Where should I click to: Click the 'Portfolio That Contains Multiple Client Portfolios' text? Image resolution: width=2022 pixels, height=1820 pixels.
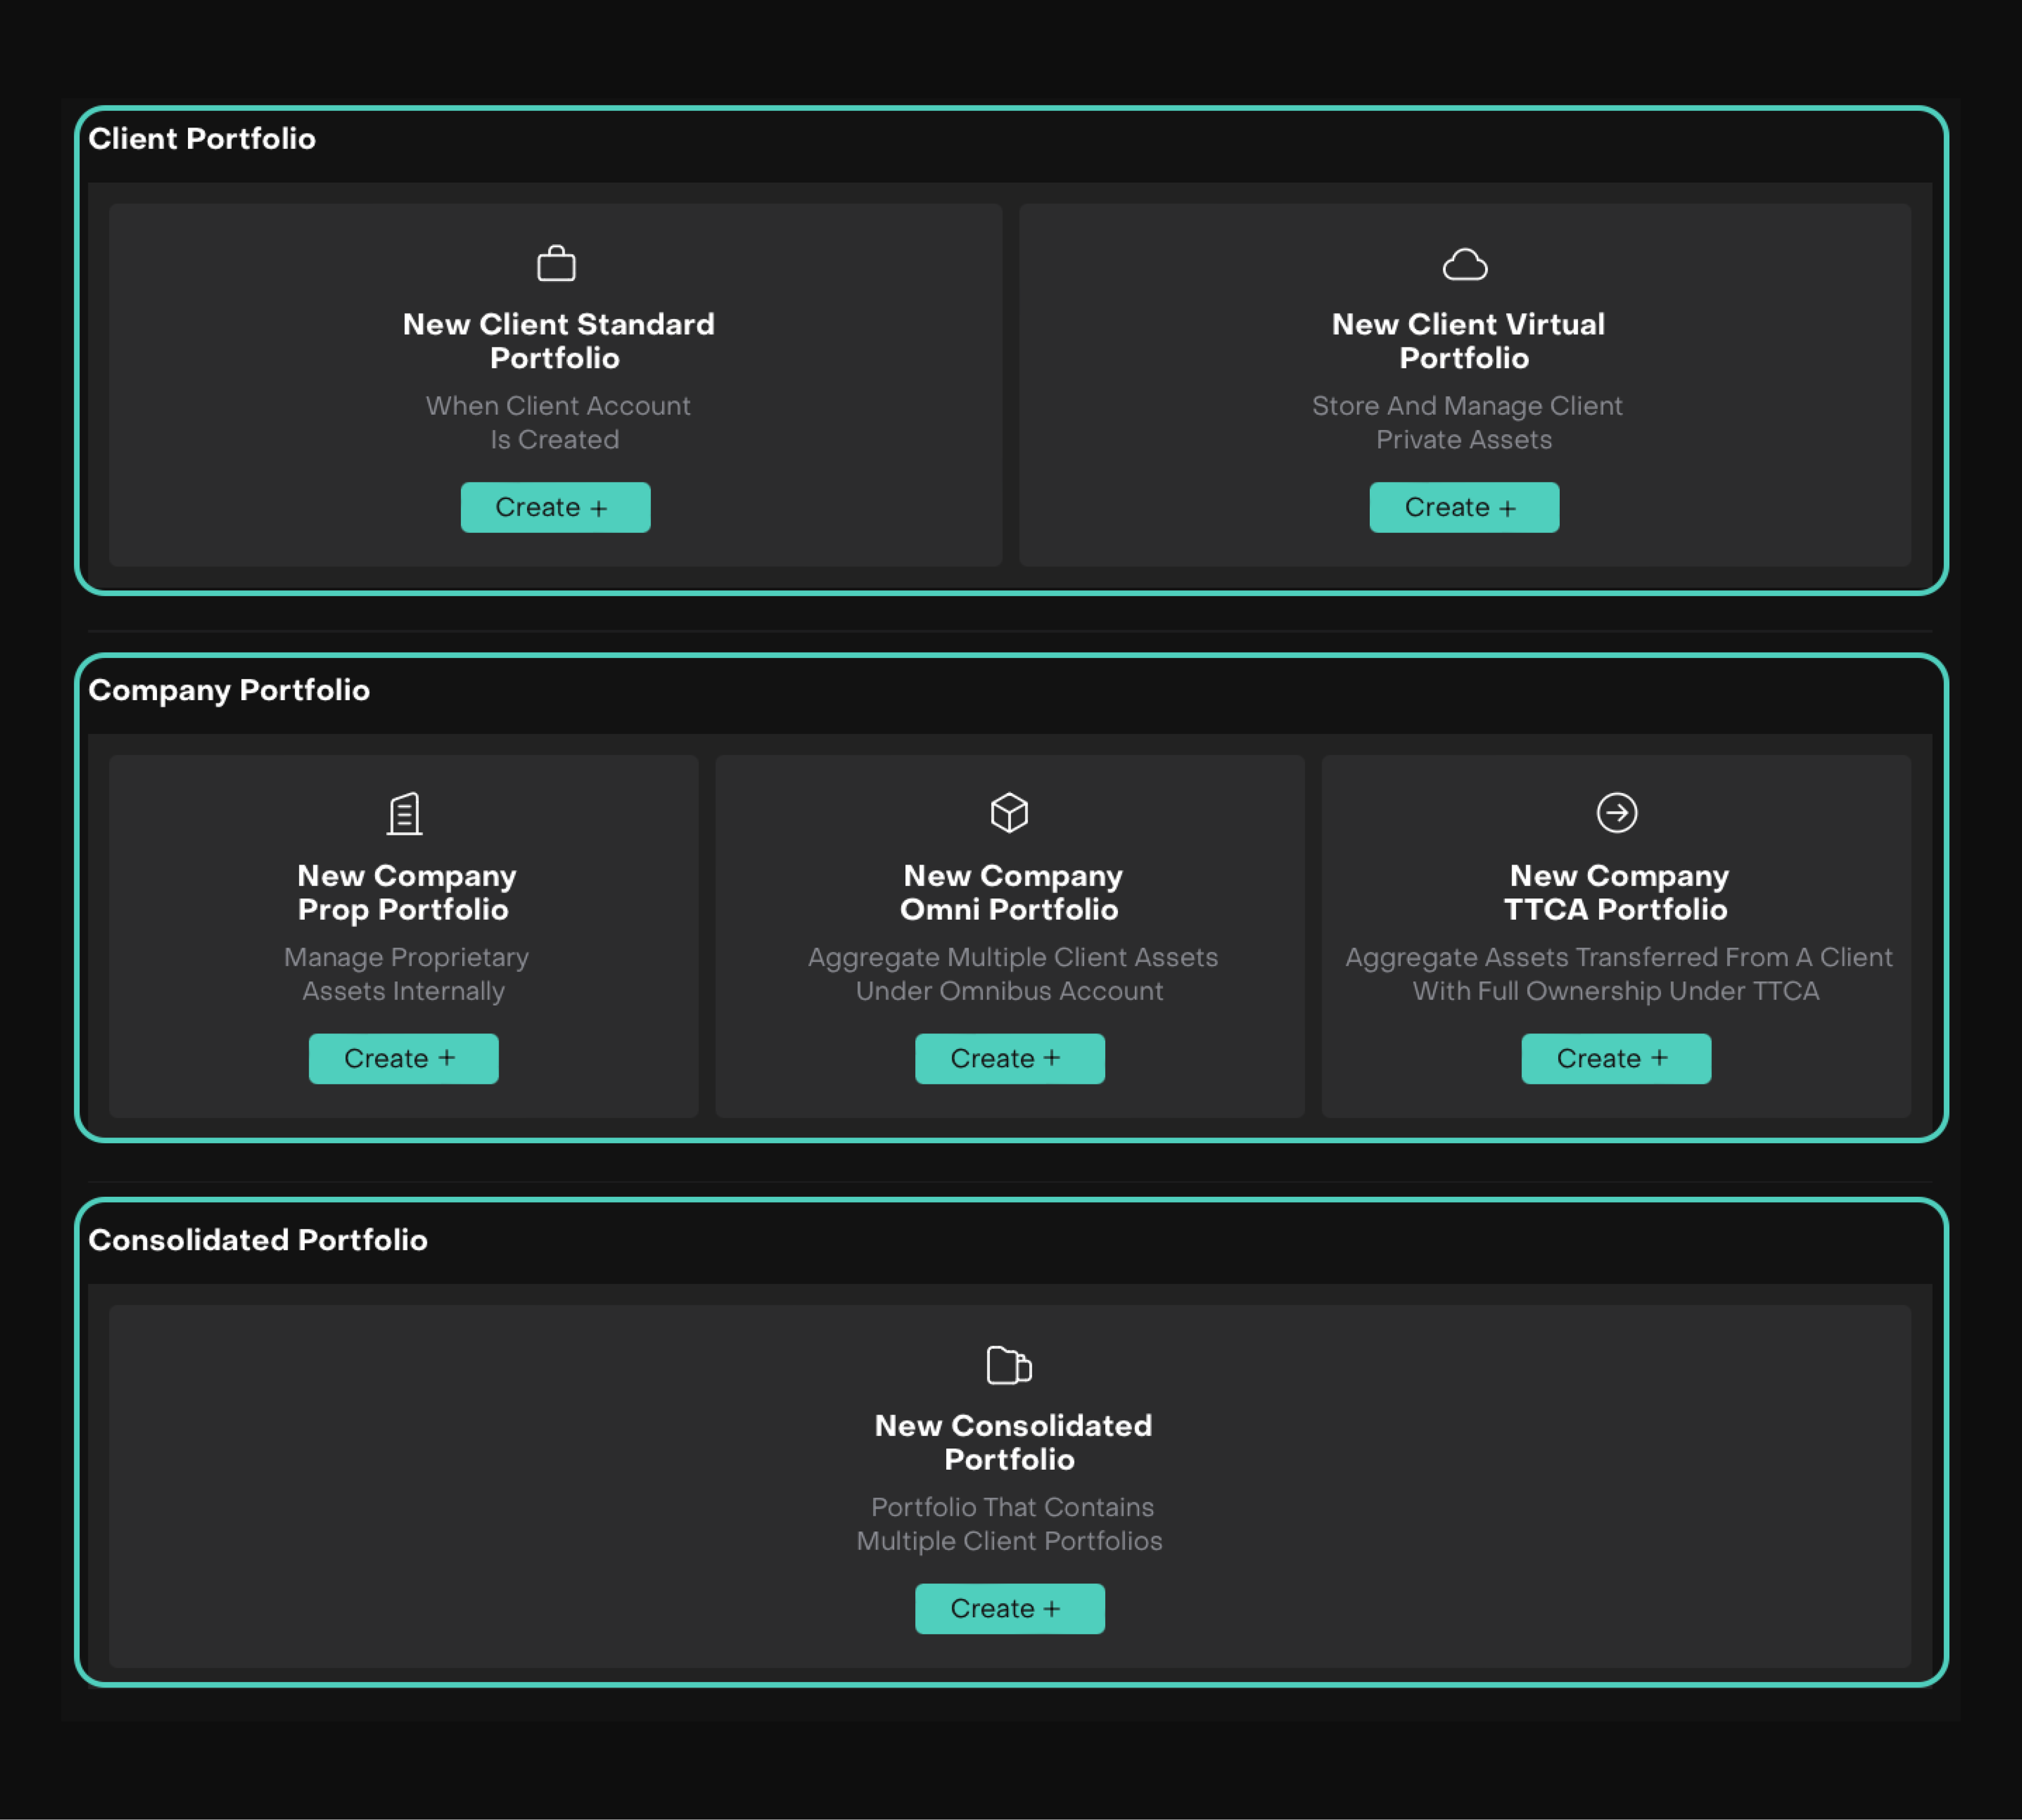[x=1010, y=1523]
